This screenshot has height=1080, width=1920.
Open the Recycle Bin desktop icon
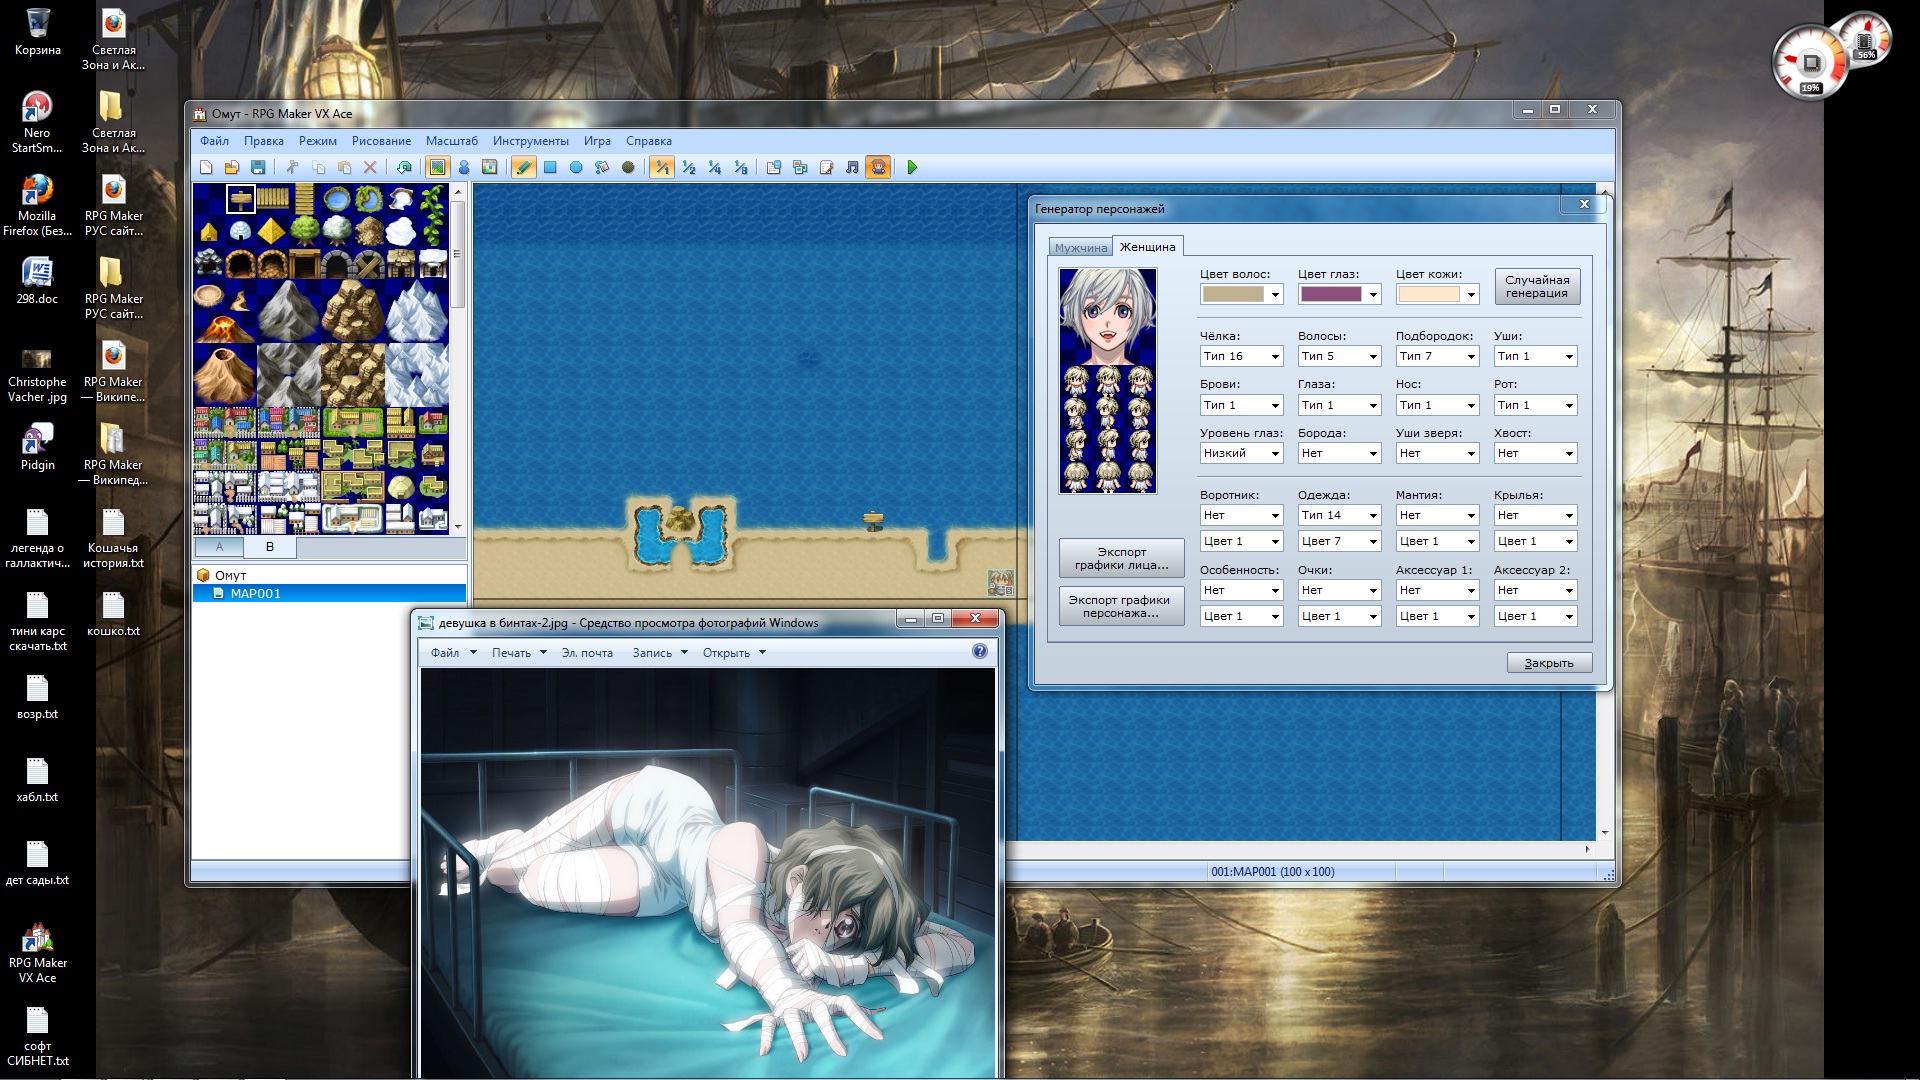point(38,32)
